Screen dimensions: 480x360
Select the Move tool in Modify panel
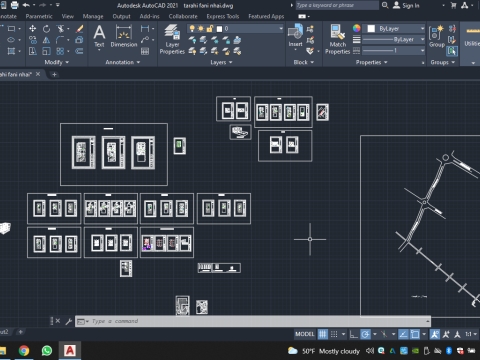click(32, 29)
